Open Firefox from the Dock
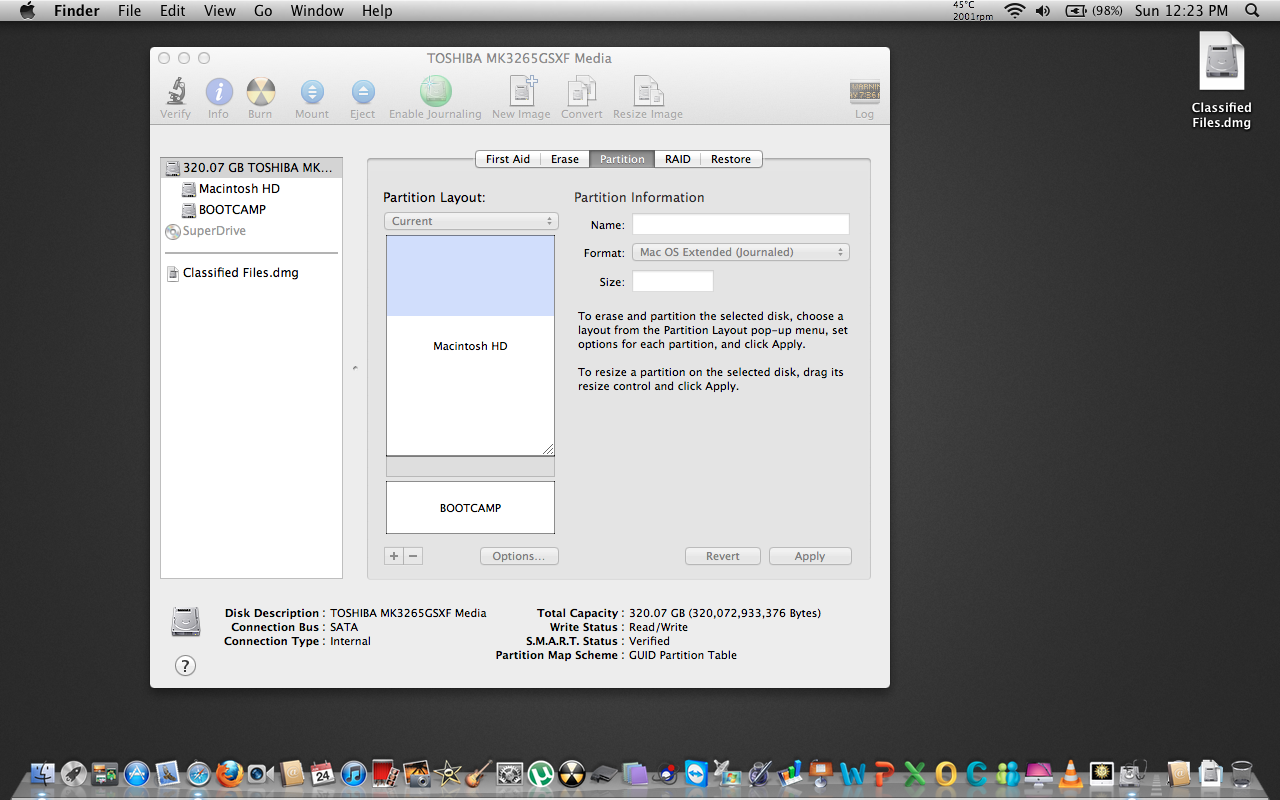This screenshot has width=1280, height=800. tap(229, 773)
